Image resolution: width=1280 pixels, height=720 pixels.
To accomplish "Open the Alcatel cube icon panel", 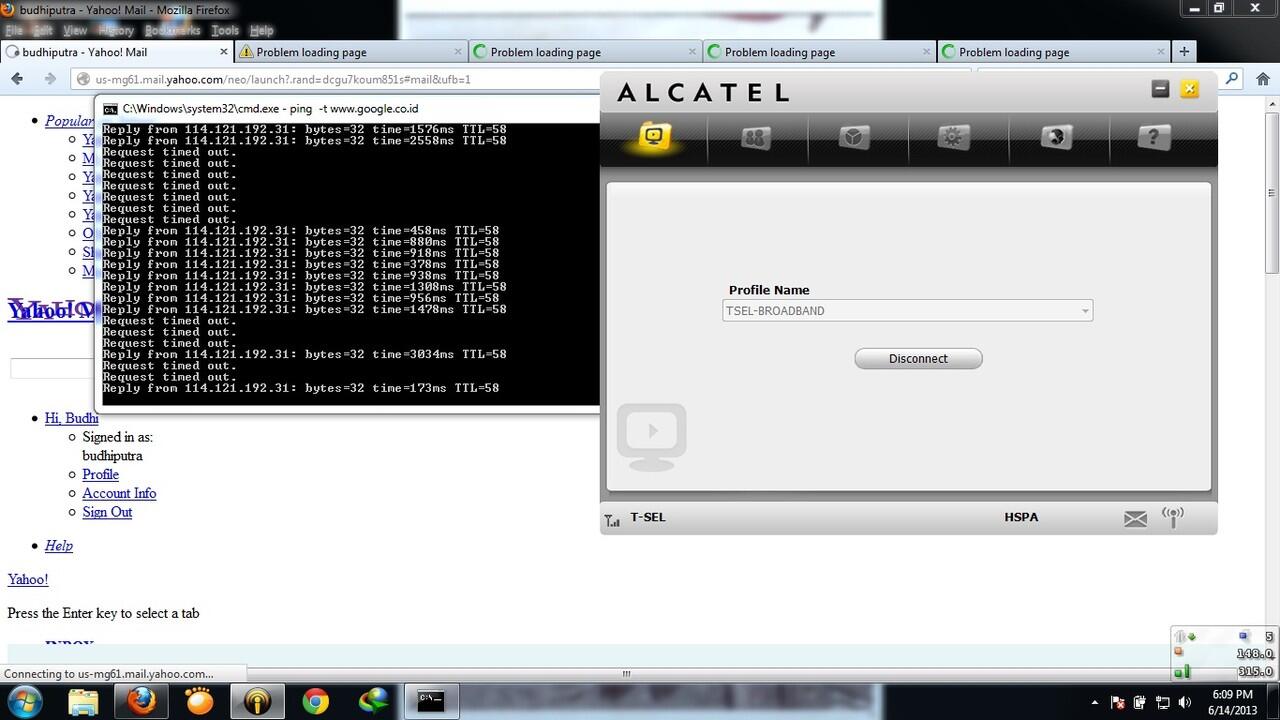I will pos(855,137).
